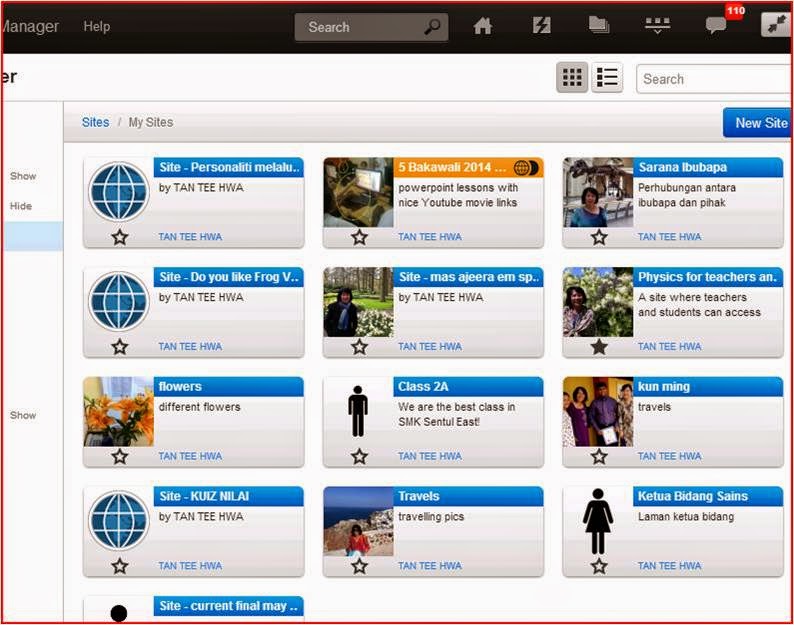Click the Sarana Ibubapa dinosaur museum thumbnail
Screen dimensions: 794x625
(598, 192)
